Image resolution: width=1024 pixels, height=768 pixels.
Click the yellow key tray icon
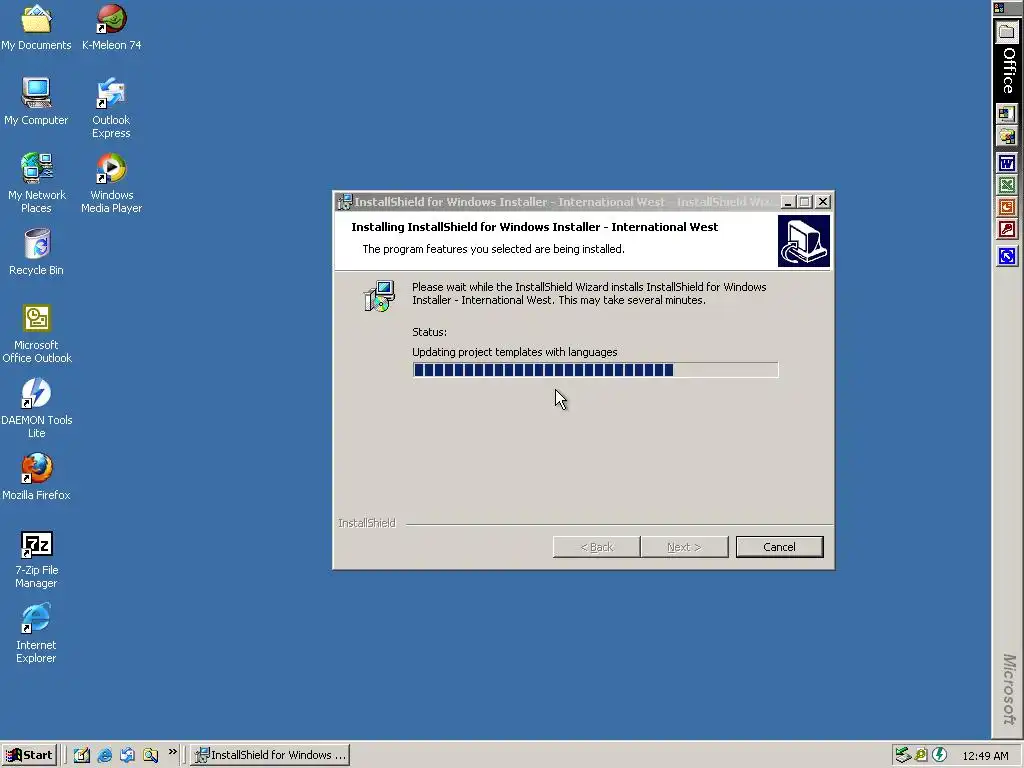921,755
